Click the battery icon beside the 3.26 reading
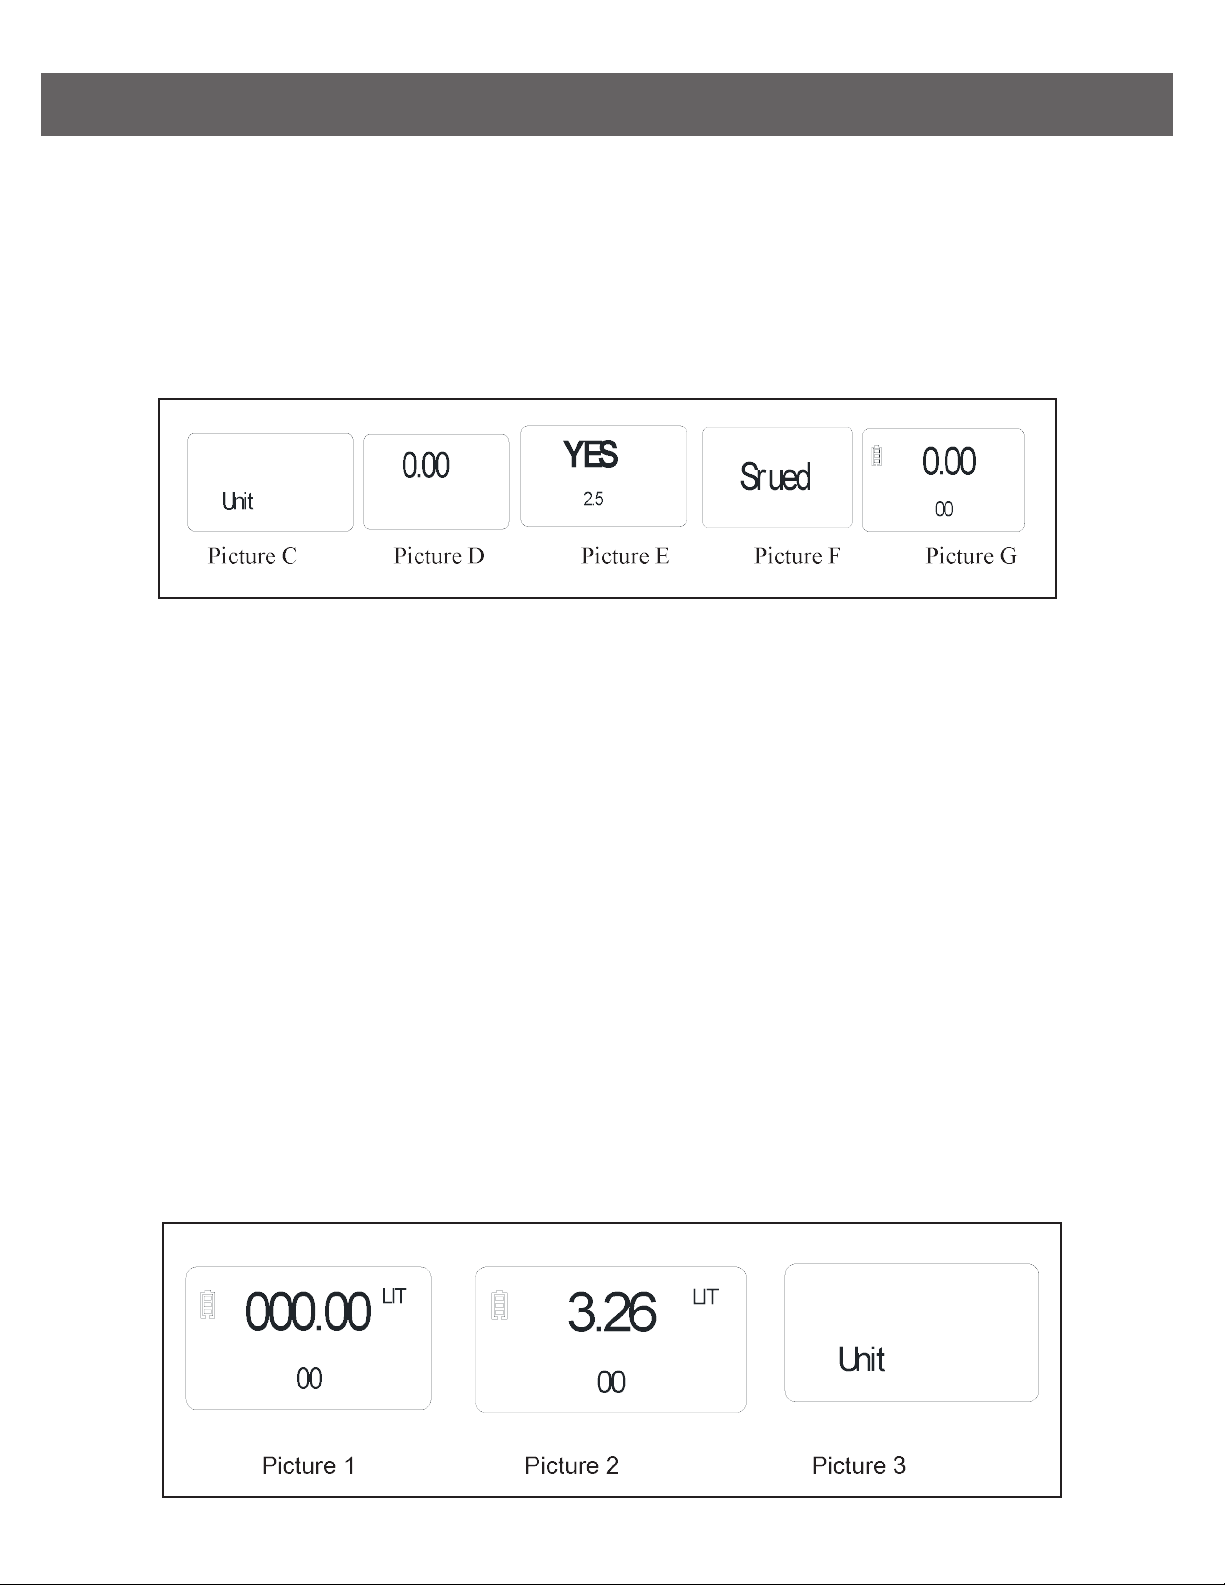1225x1585 pixels. 500,1305
